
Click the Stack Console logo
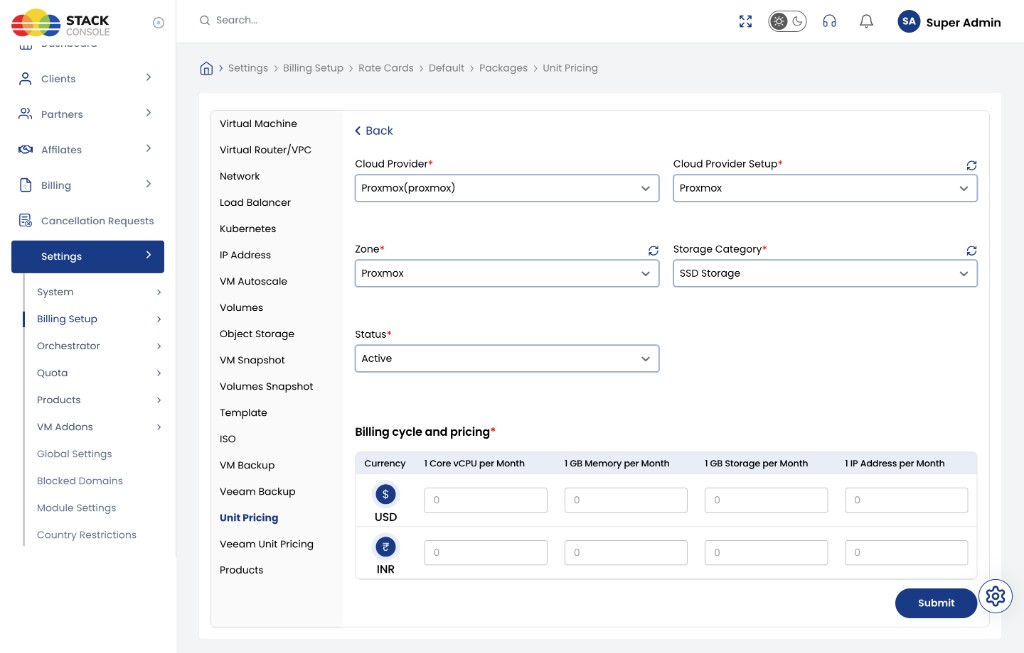(x=61, y=23)
